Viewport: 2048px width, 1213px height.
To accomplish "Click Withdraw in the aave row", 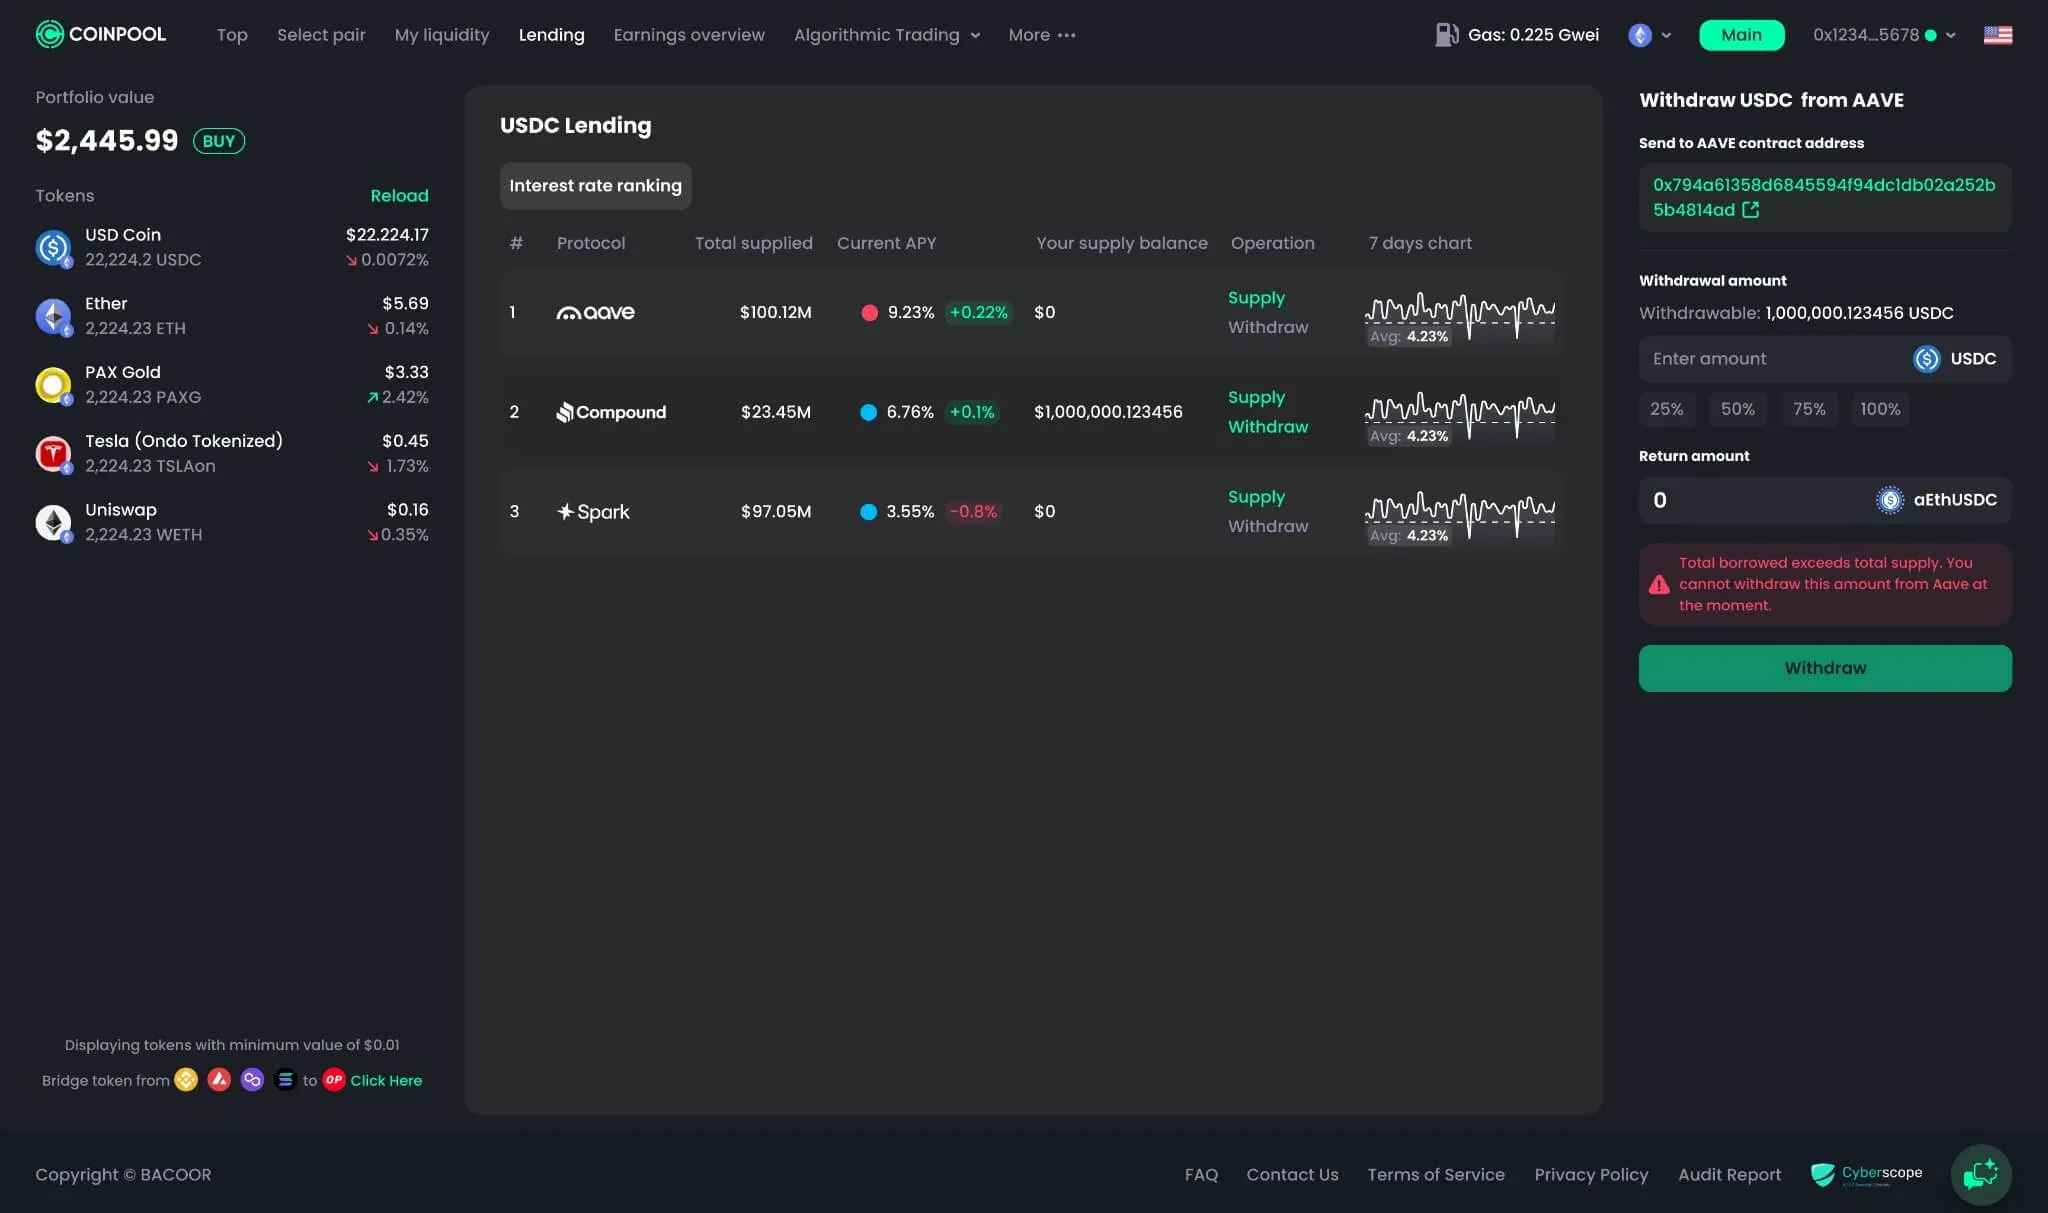I will point(1267,327).
